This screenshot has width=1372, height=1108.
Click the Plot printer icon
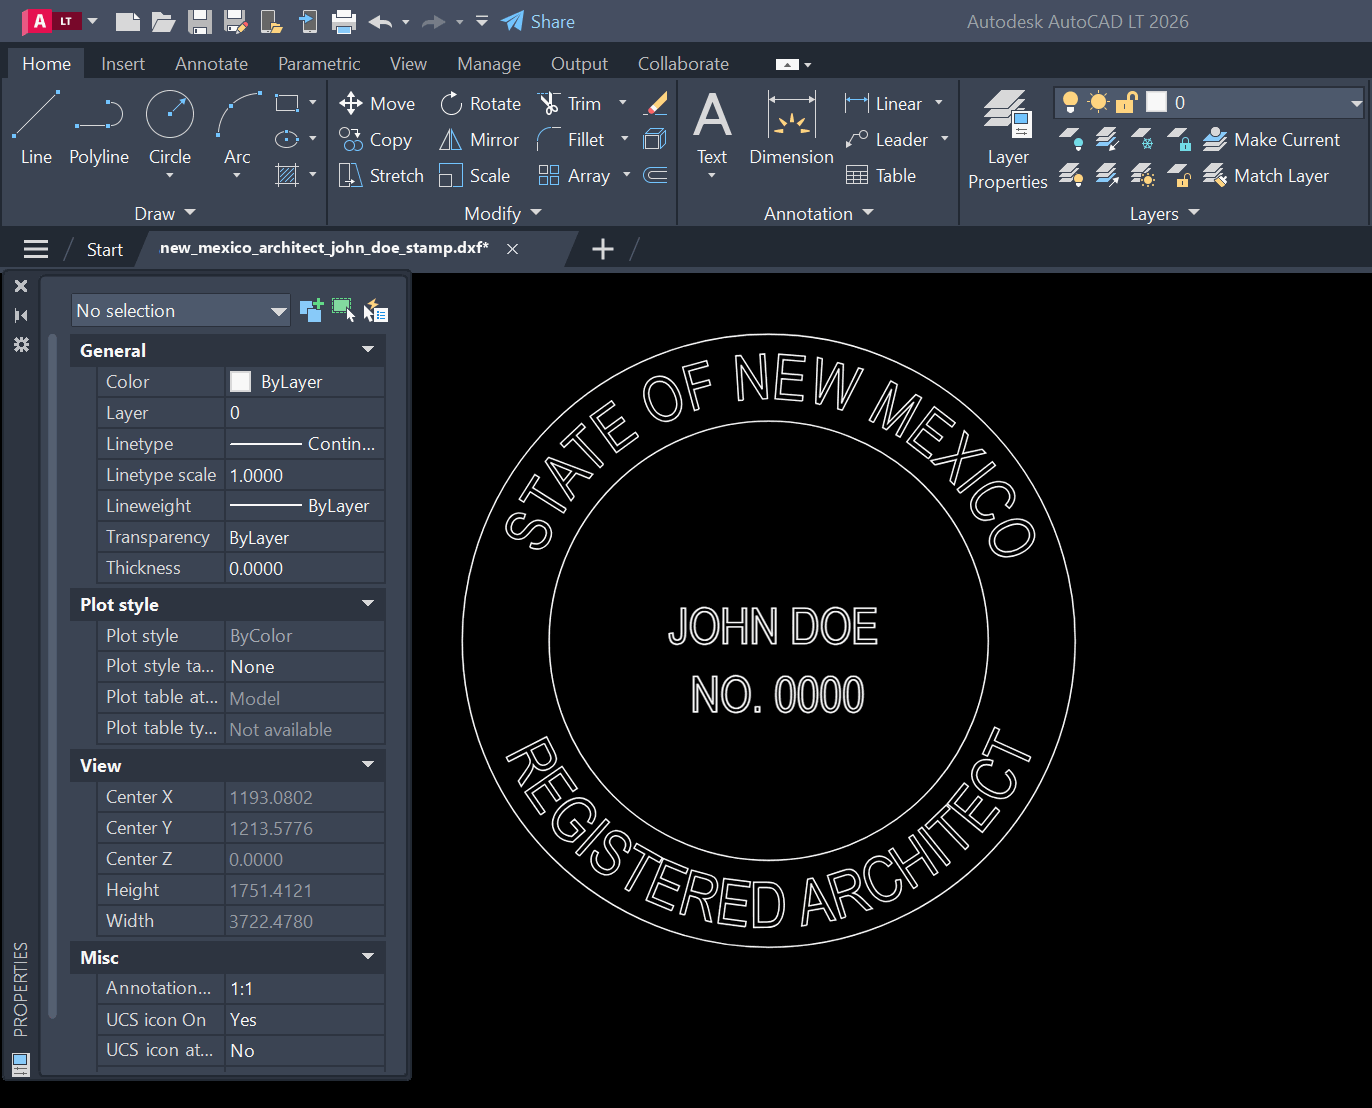344,22
